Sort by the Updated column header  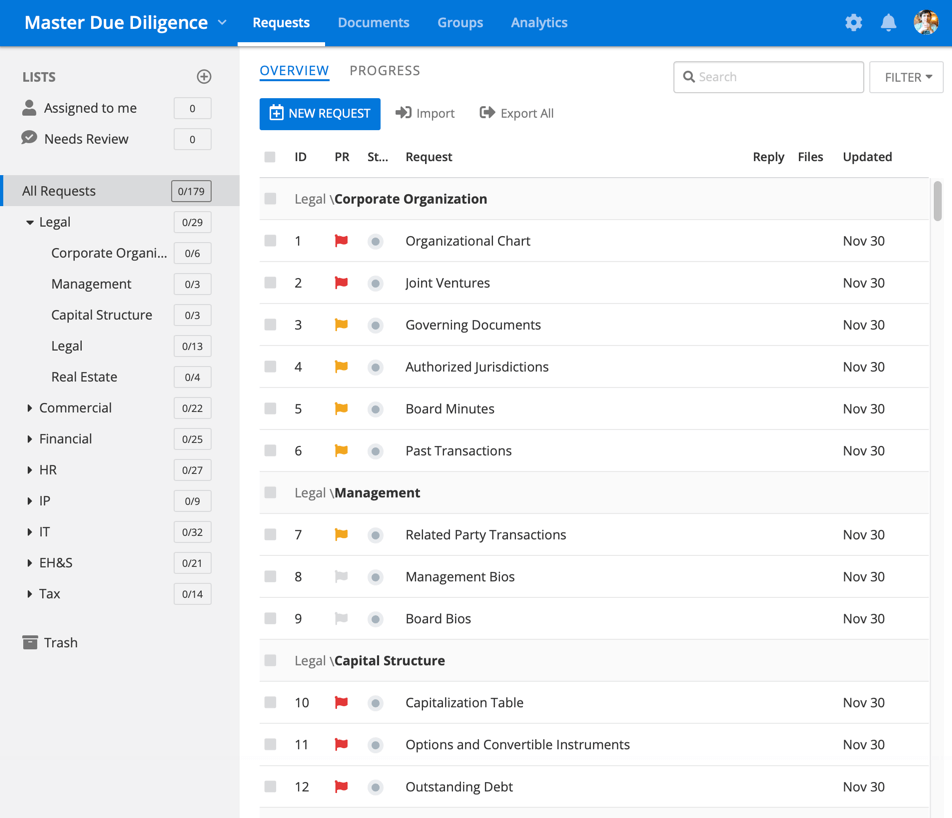point(867,157)
